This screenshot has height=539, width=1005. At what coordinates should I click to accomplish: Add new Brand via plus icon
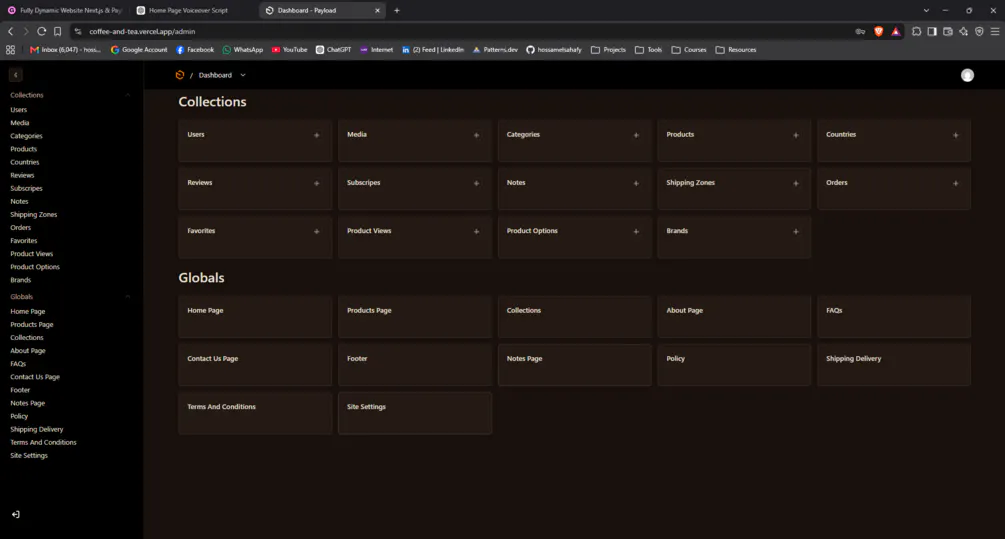click(x=795, y=231)
